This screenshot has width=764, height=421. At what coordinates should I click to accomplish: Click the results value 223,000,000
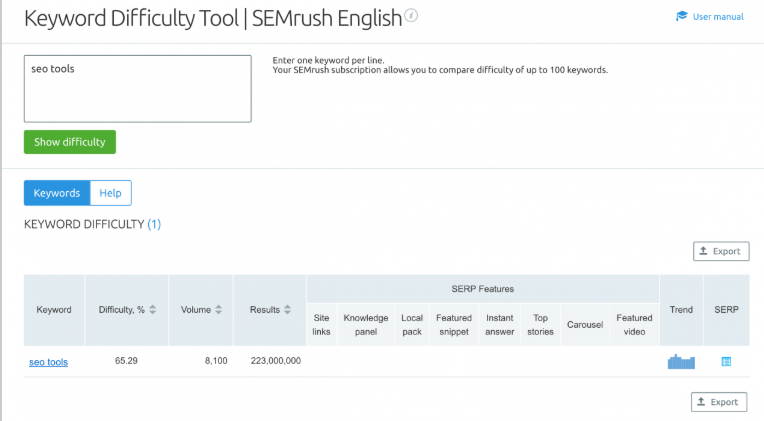point(276,361)
